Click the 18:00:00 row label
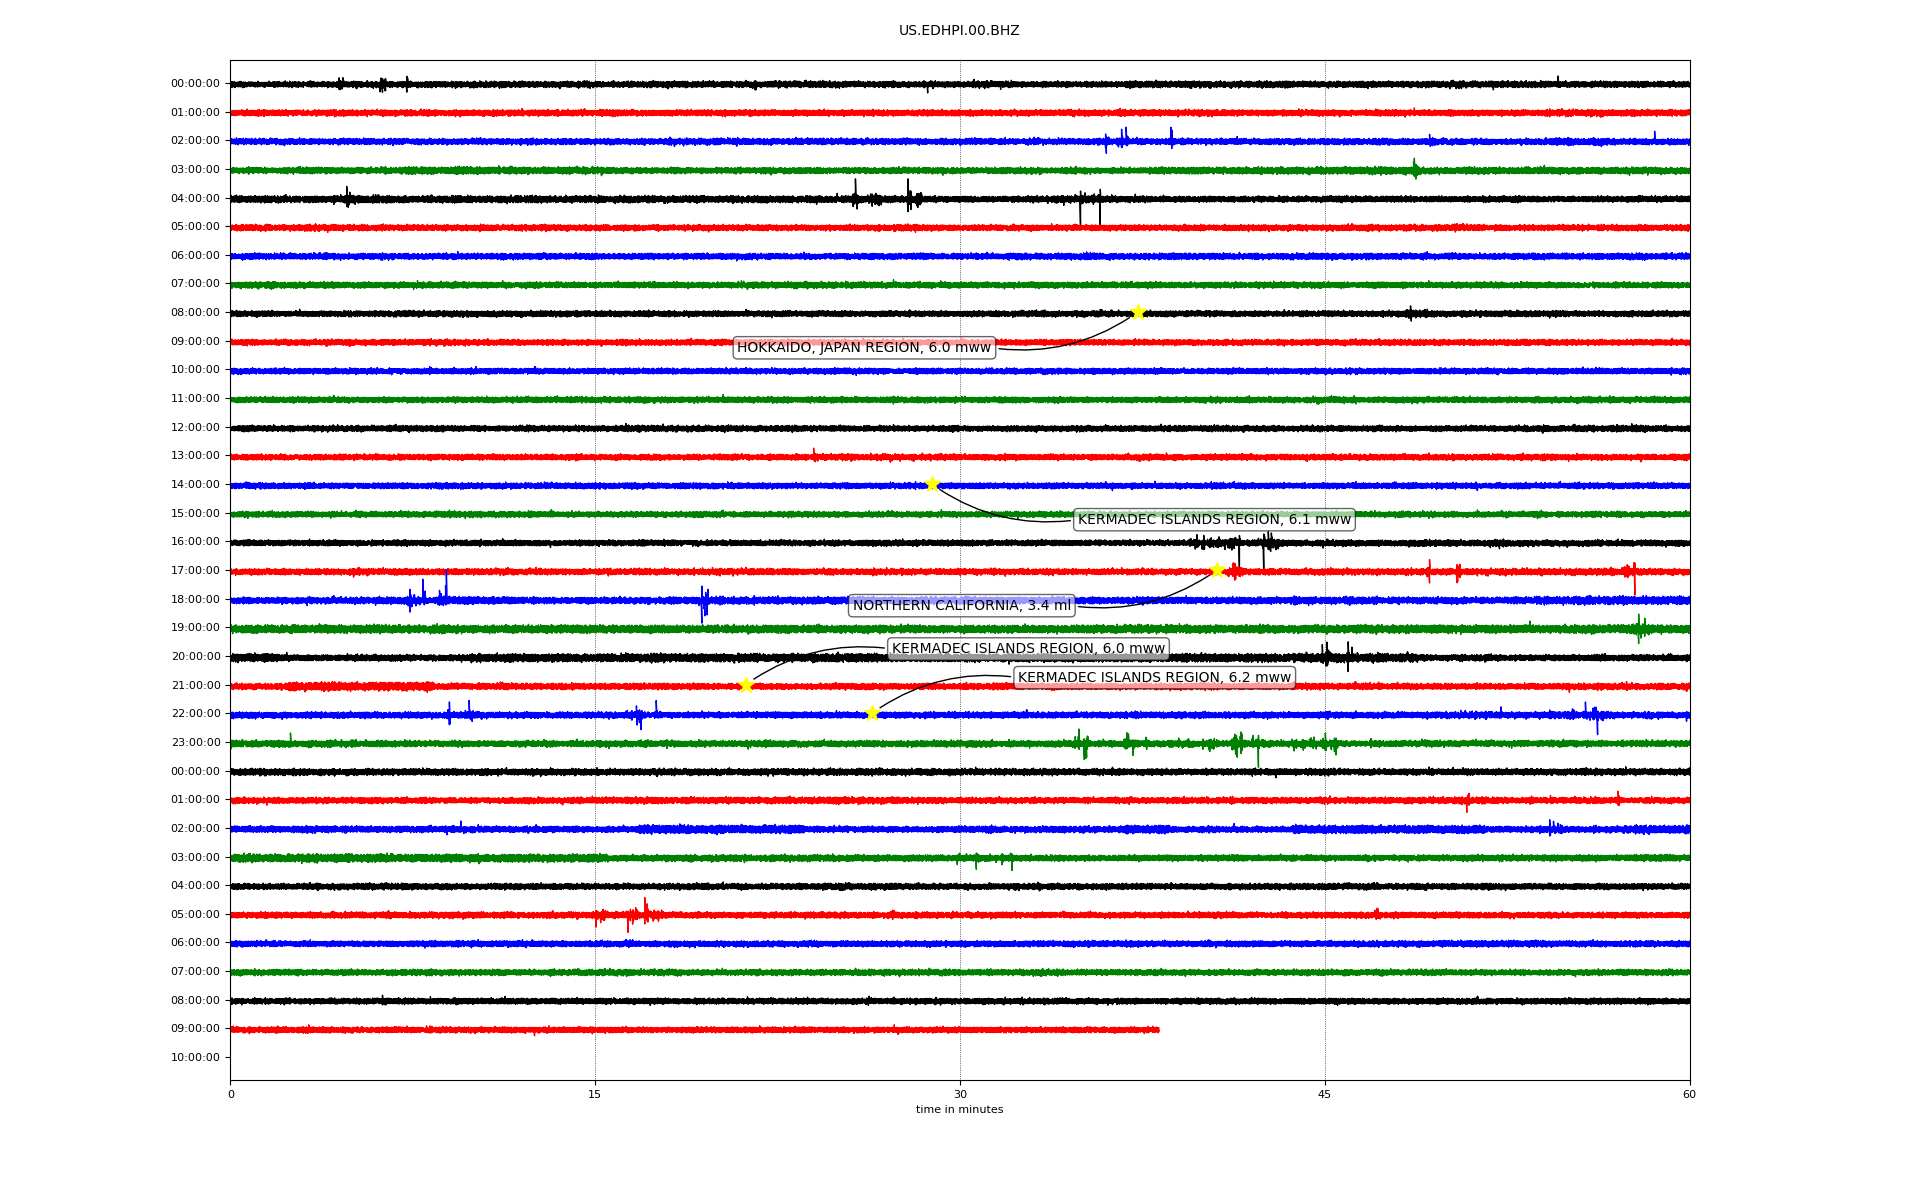This screenshot has width=1920, height=1200. click(195, 600)
